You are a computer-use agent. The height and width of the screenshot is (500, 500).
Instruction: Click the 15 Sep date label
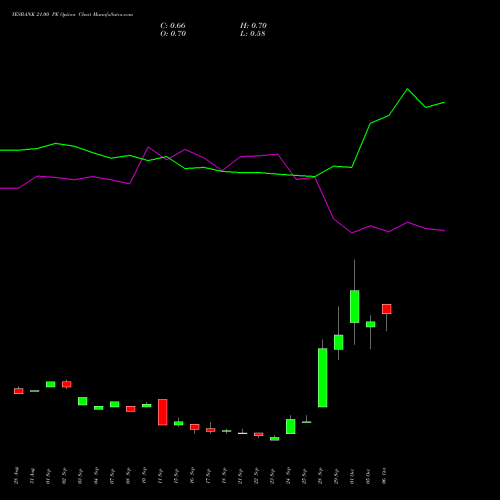click(176, 476)
